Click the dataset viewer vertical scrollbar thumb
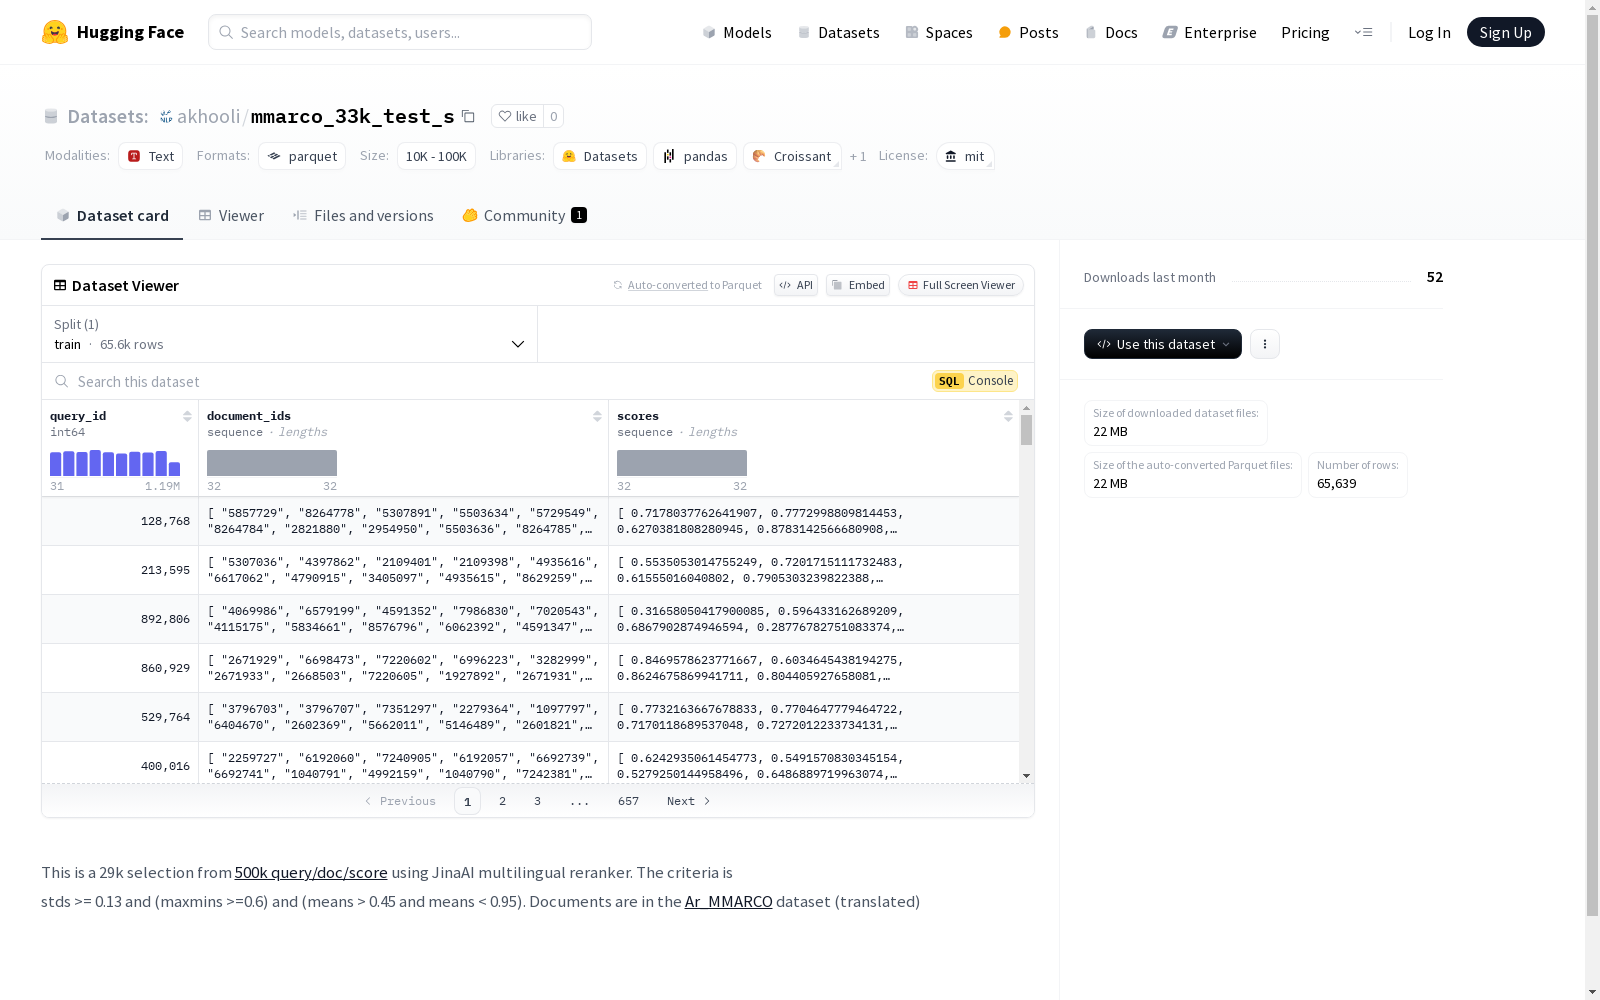 1026,430
